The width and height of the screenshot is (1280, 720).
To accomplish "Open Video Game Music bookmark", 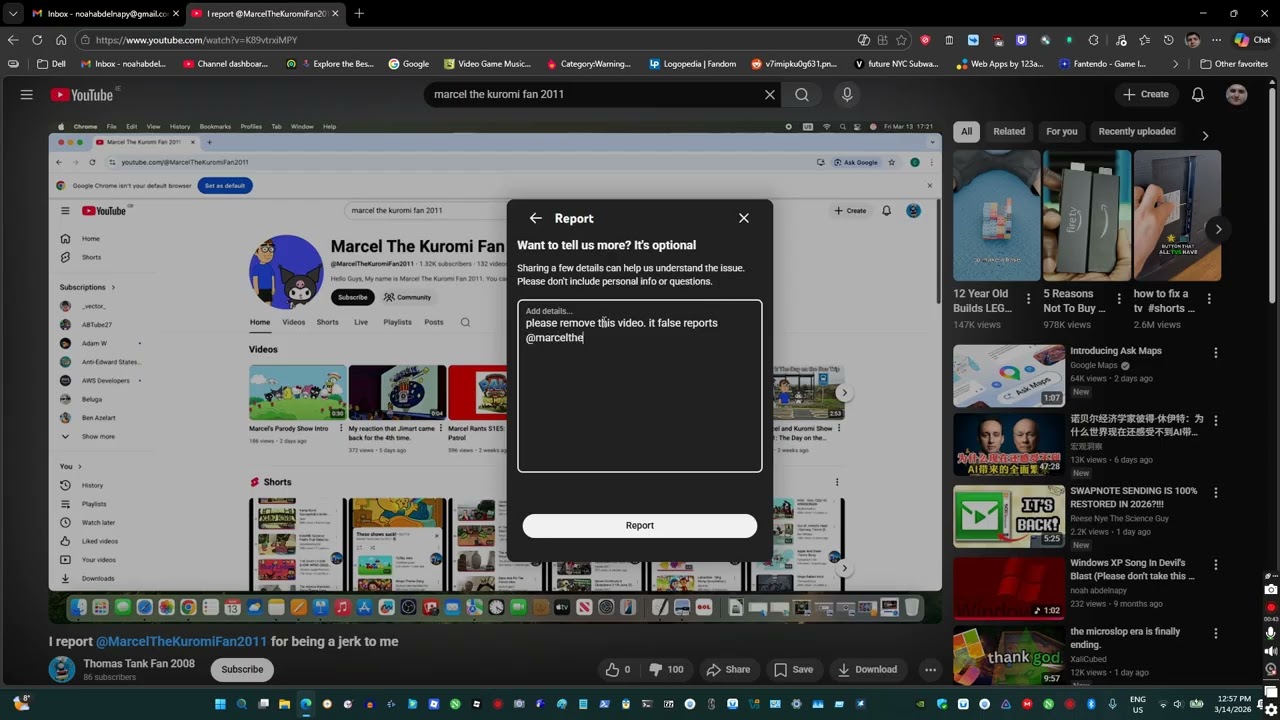I will coord(487,64).
